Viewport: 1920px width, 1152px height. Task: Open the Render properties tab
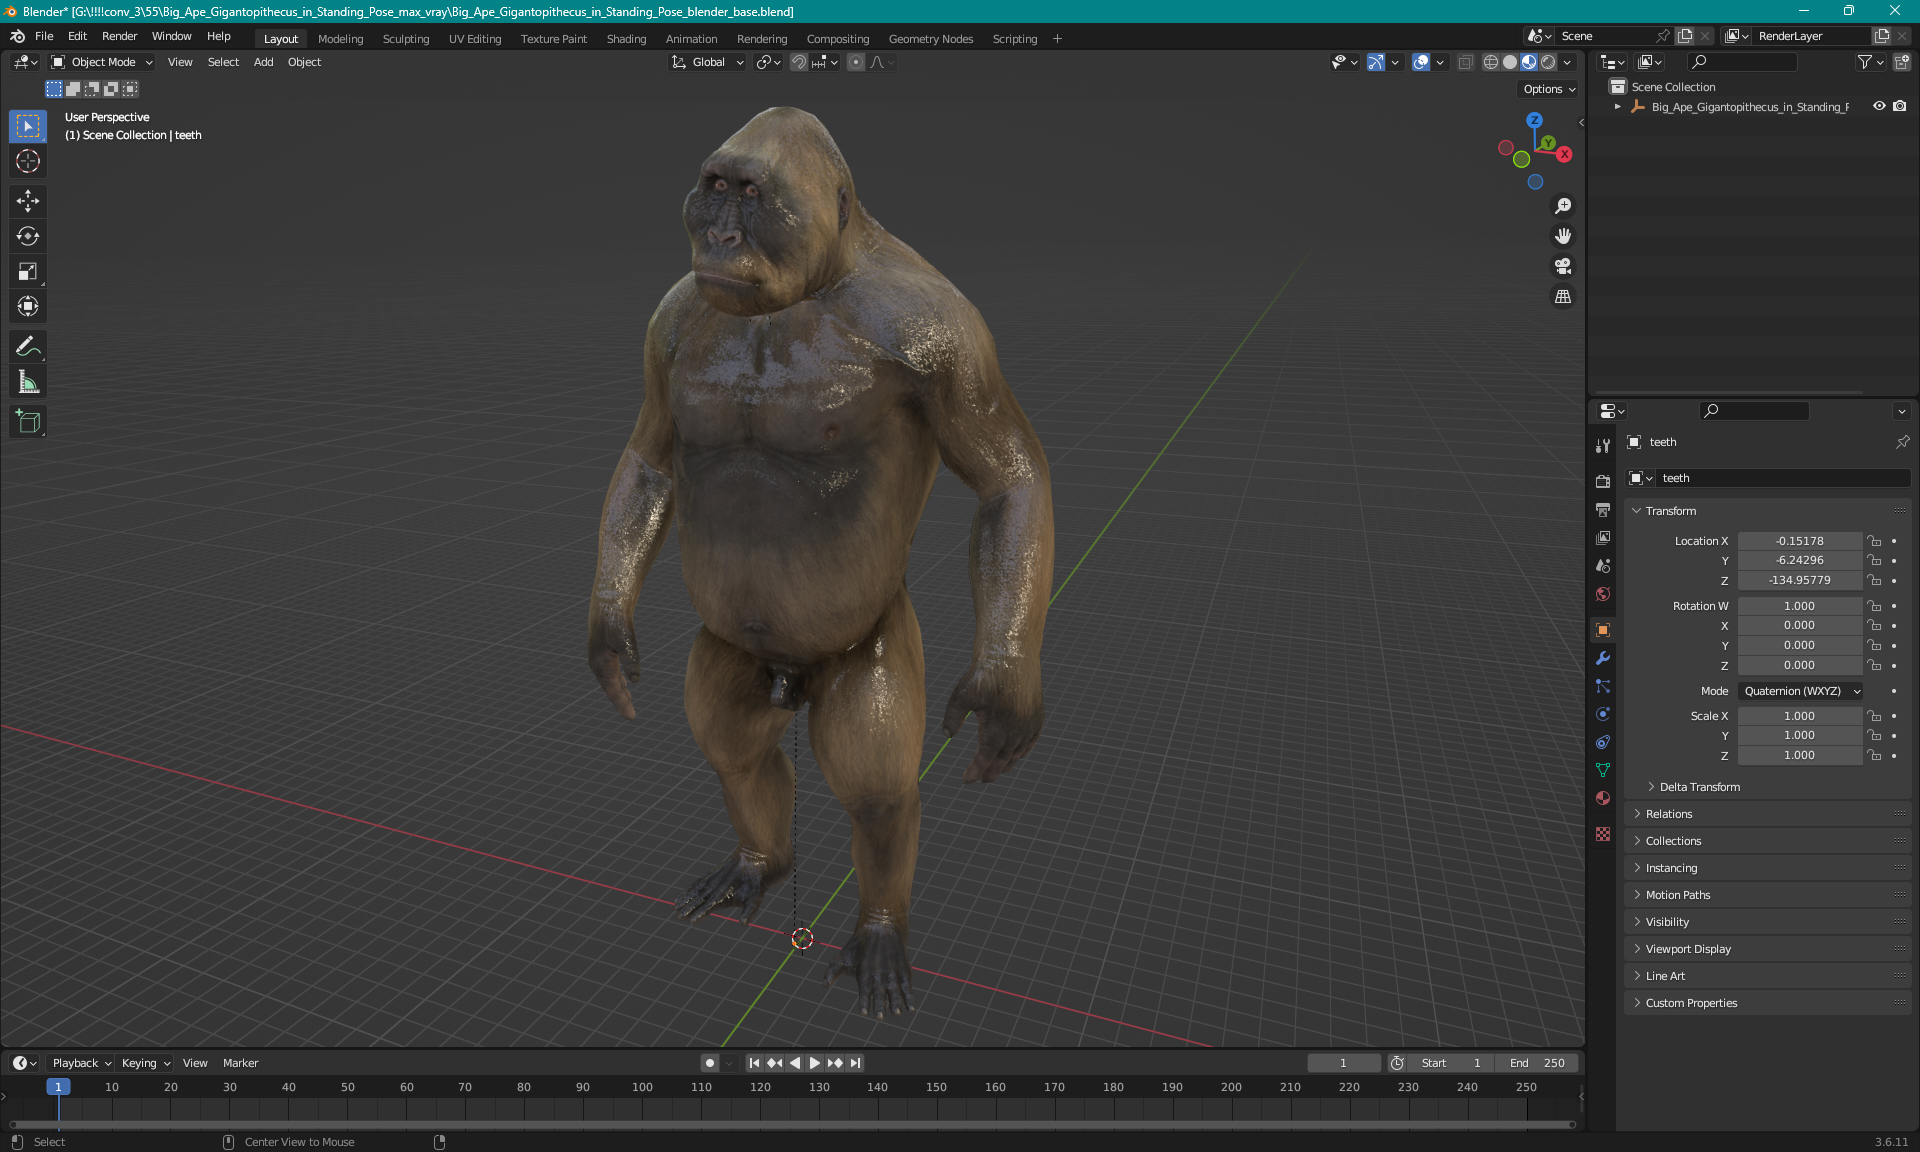pyautogui.click(x=1603, y=481)
